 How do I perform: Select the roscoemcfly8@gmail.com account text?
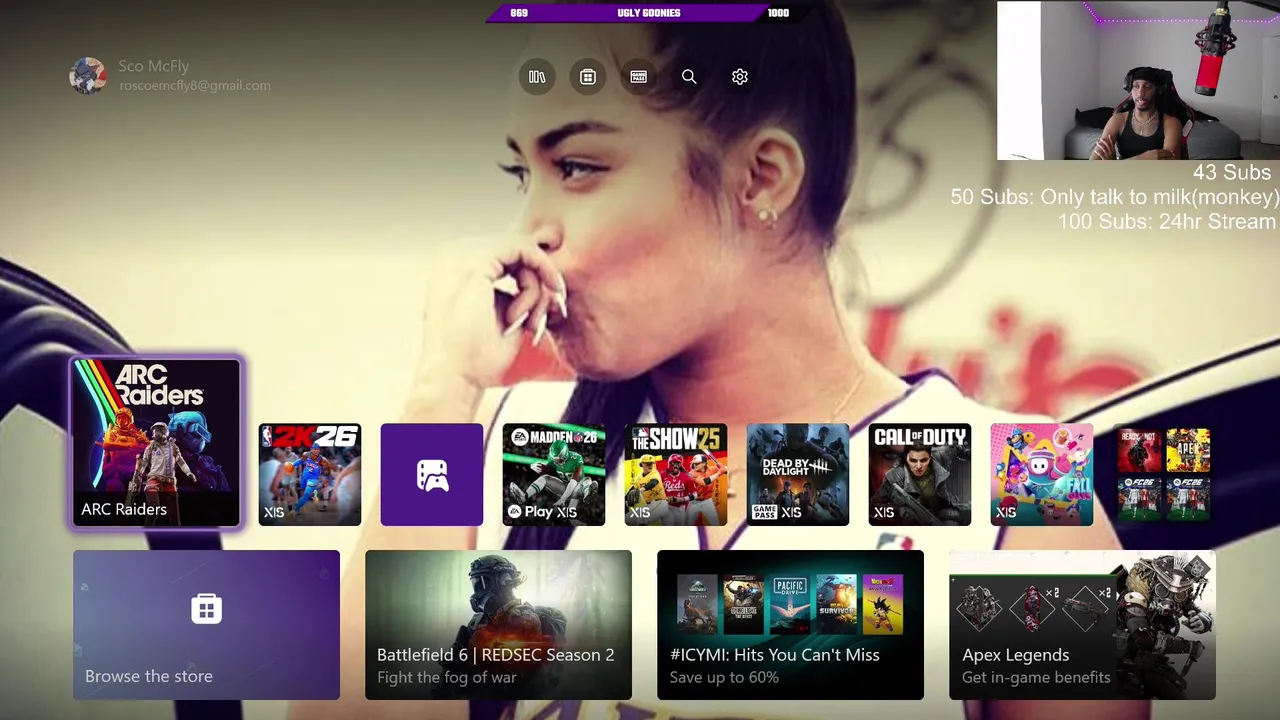(x=195, y=86)
